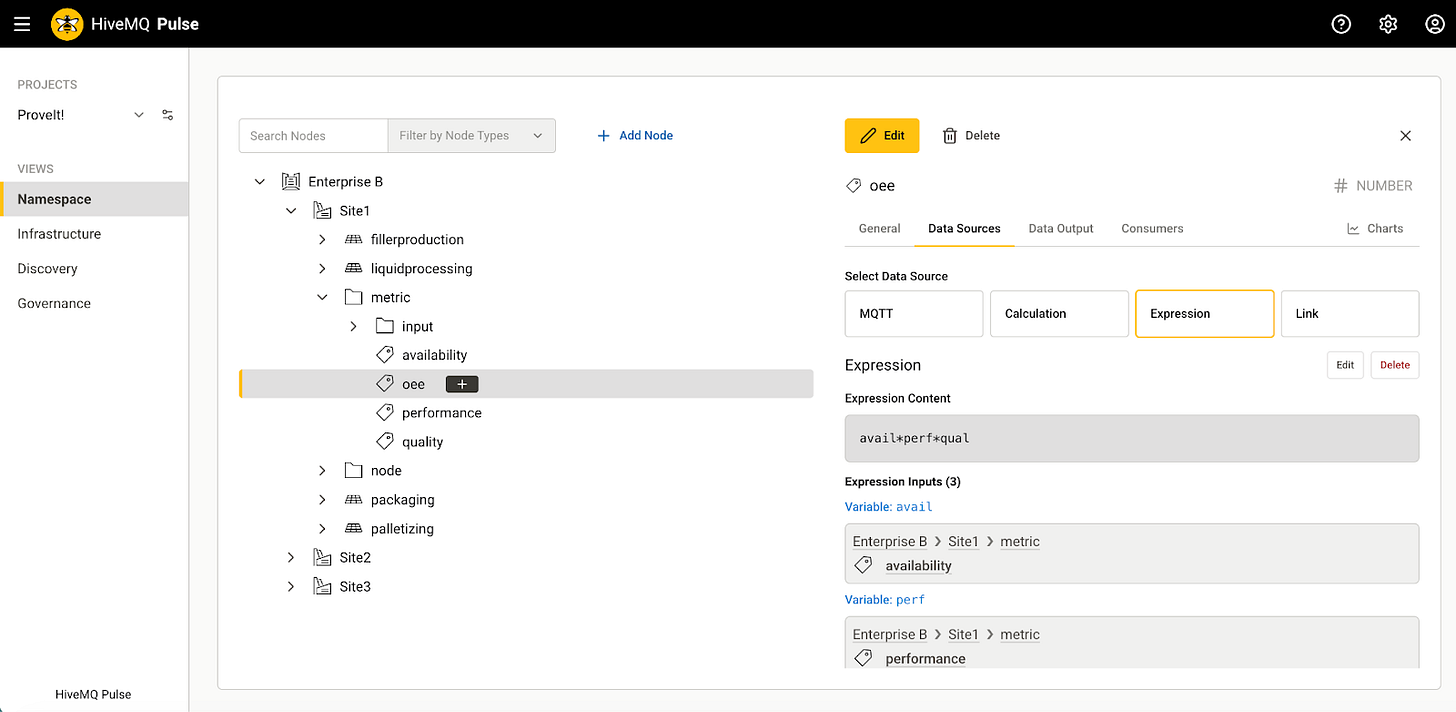The image size is (1456, 712).
Task: Expand the input folder
Action: pos(354,326)
